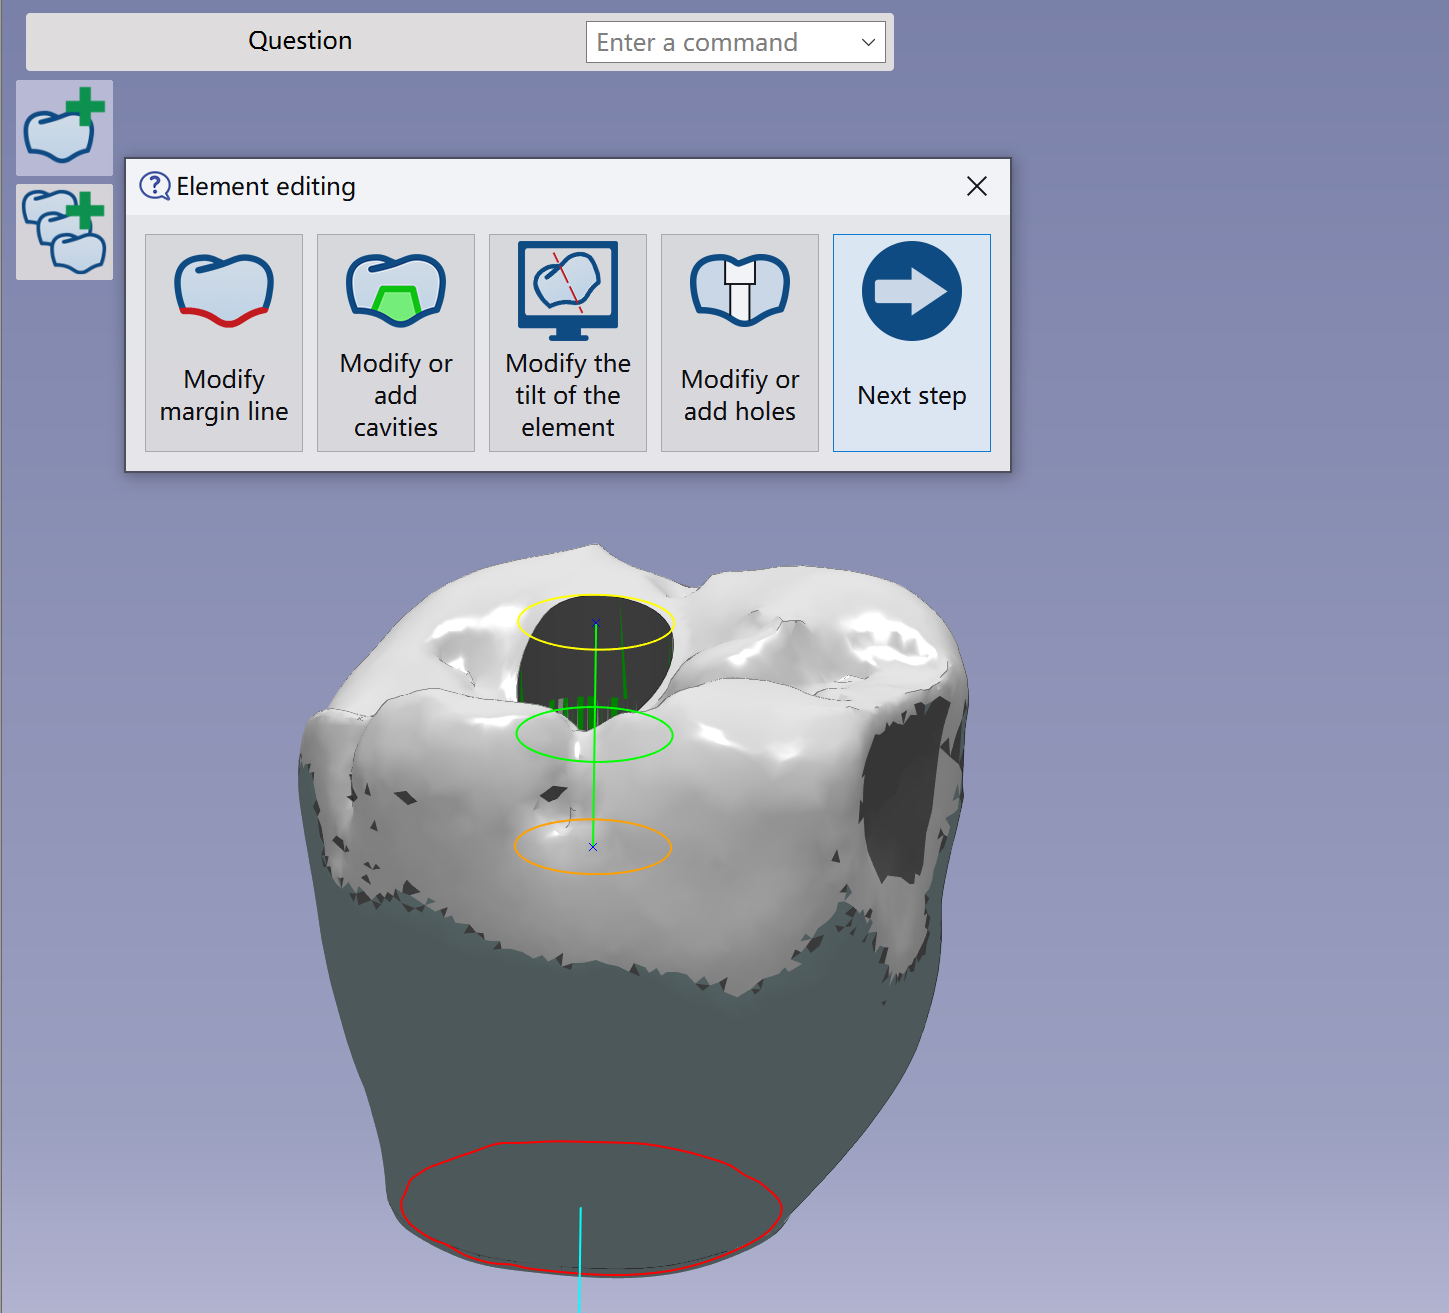
Task: Open Modifiy or add holes tool
Action: [740, 343]
